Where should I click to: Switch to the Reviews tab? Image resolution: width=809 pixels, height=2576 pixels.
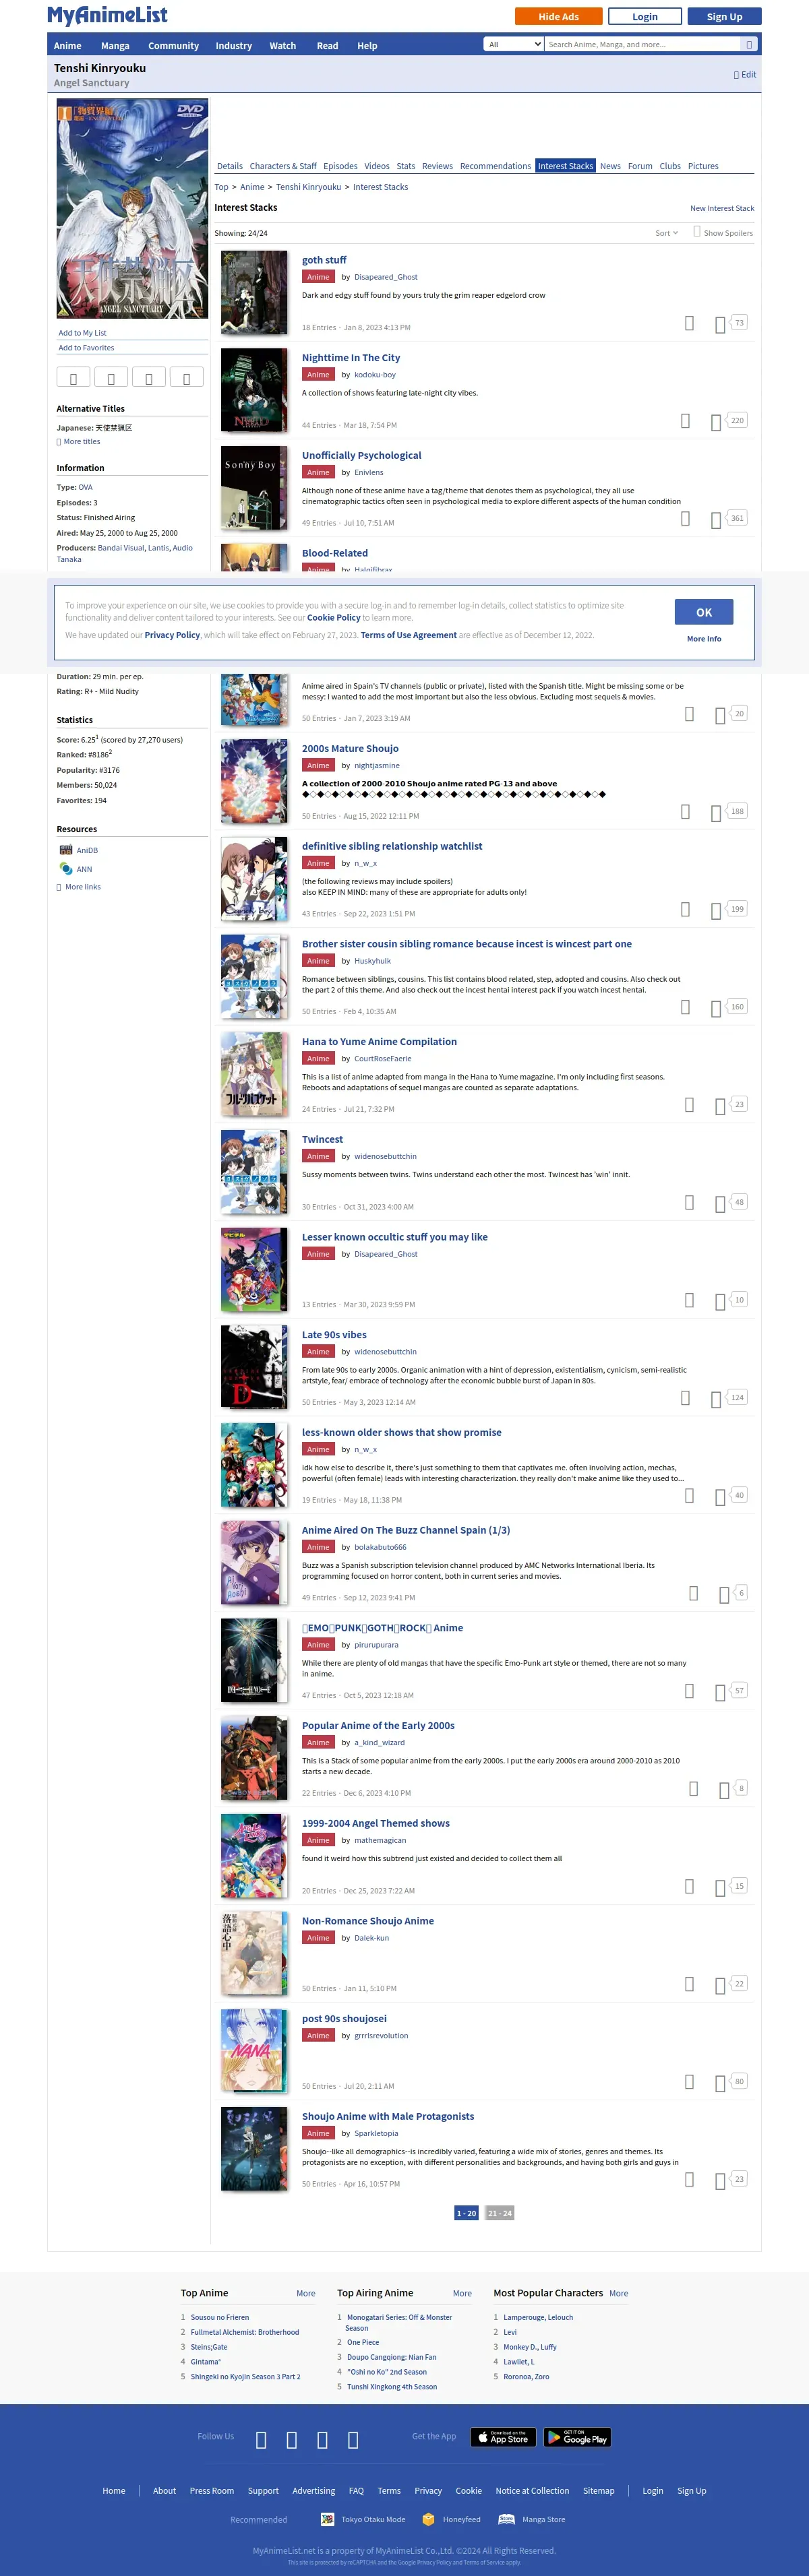[x=437, y=166]
